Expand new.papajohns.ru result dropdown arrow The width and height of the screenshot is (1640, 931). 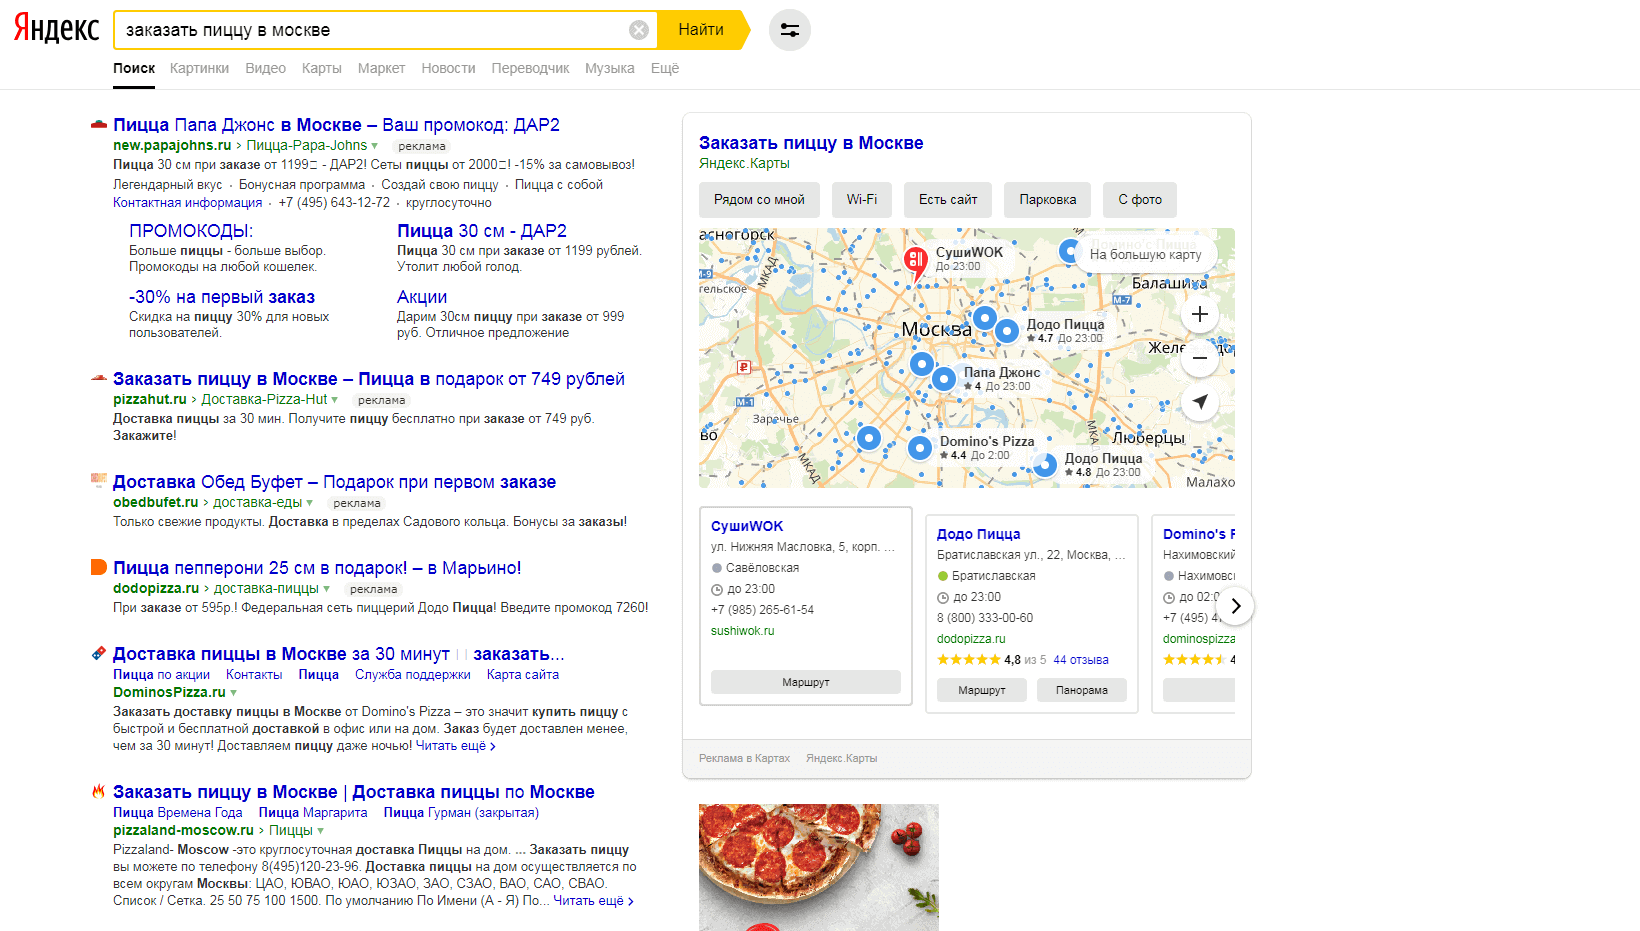tap(375, 146)
